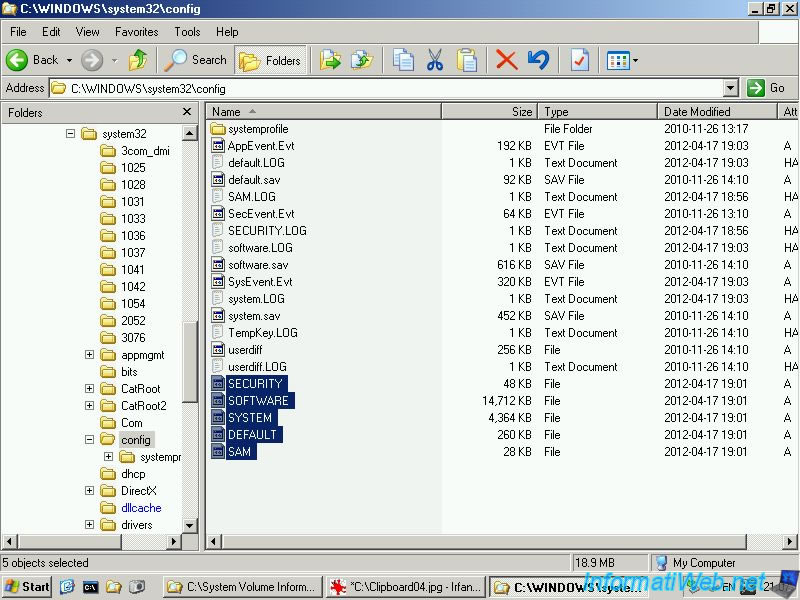Copy the selected files
The height and width of the screenshot is (600, 800).
(403, 60)
